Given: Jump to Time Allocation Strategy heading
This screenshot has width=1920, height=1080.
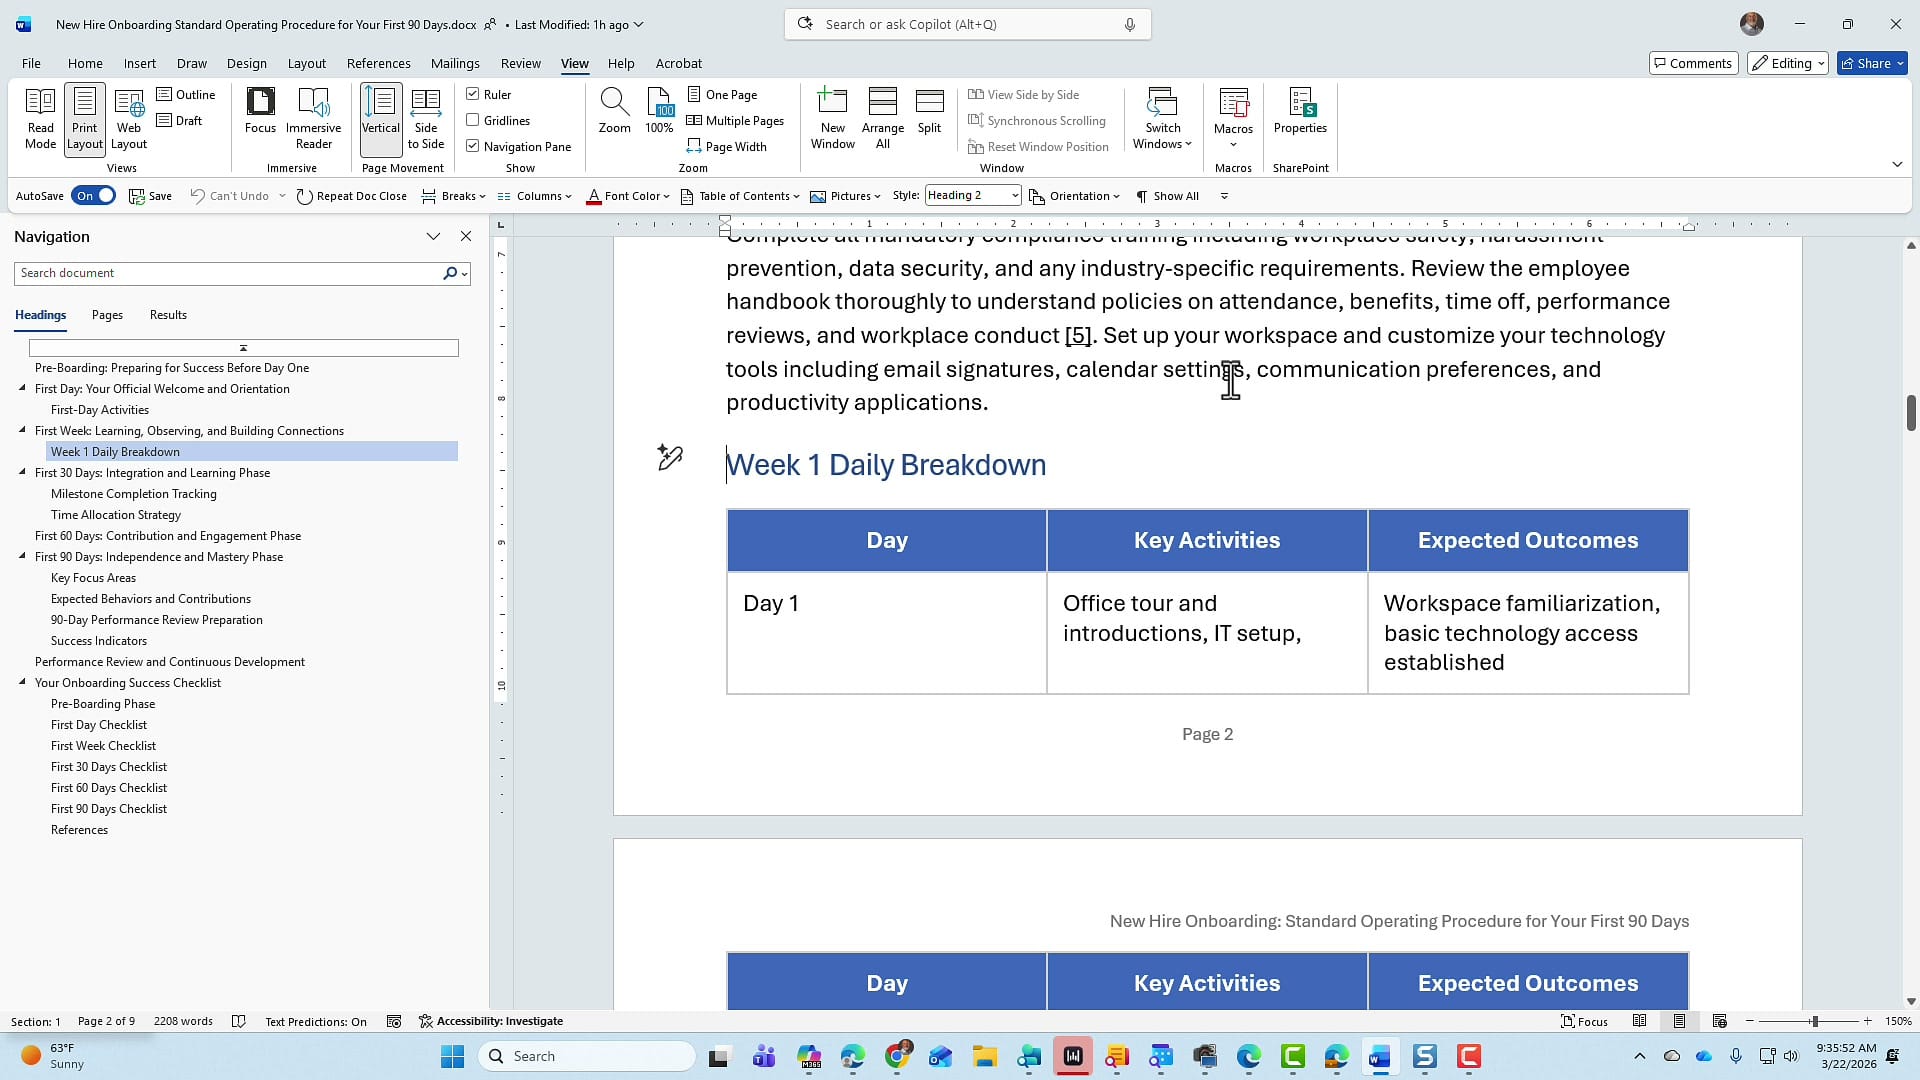Looking at the screenshot, I should pos(116,515).
